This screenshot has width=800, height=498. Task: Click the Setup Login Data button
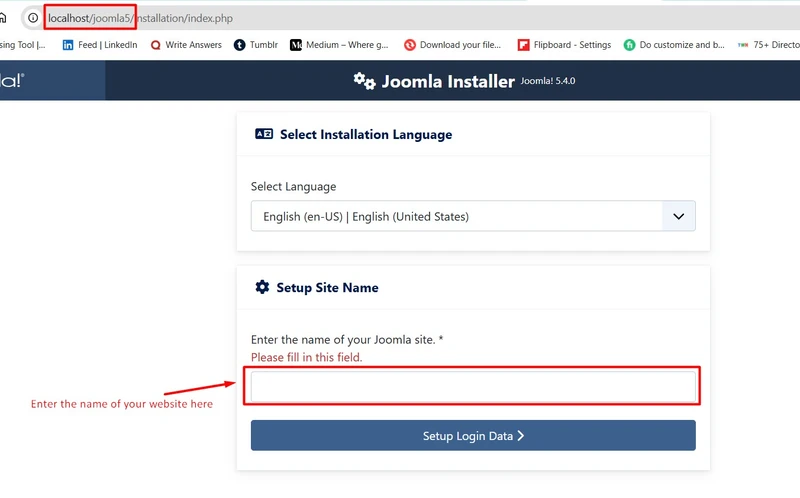[x=473, y=436]
